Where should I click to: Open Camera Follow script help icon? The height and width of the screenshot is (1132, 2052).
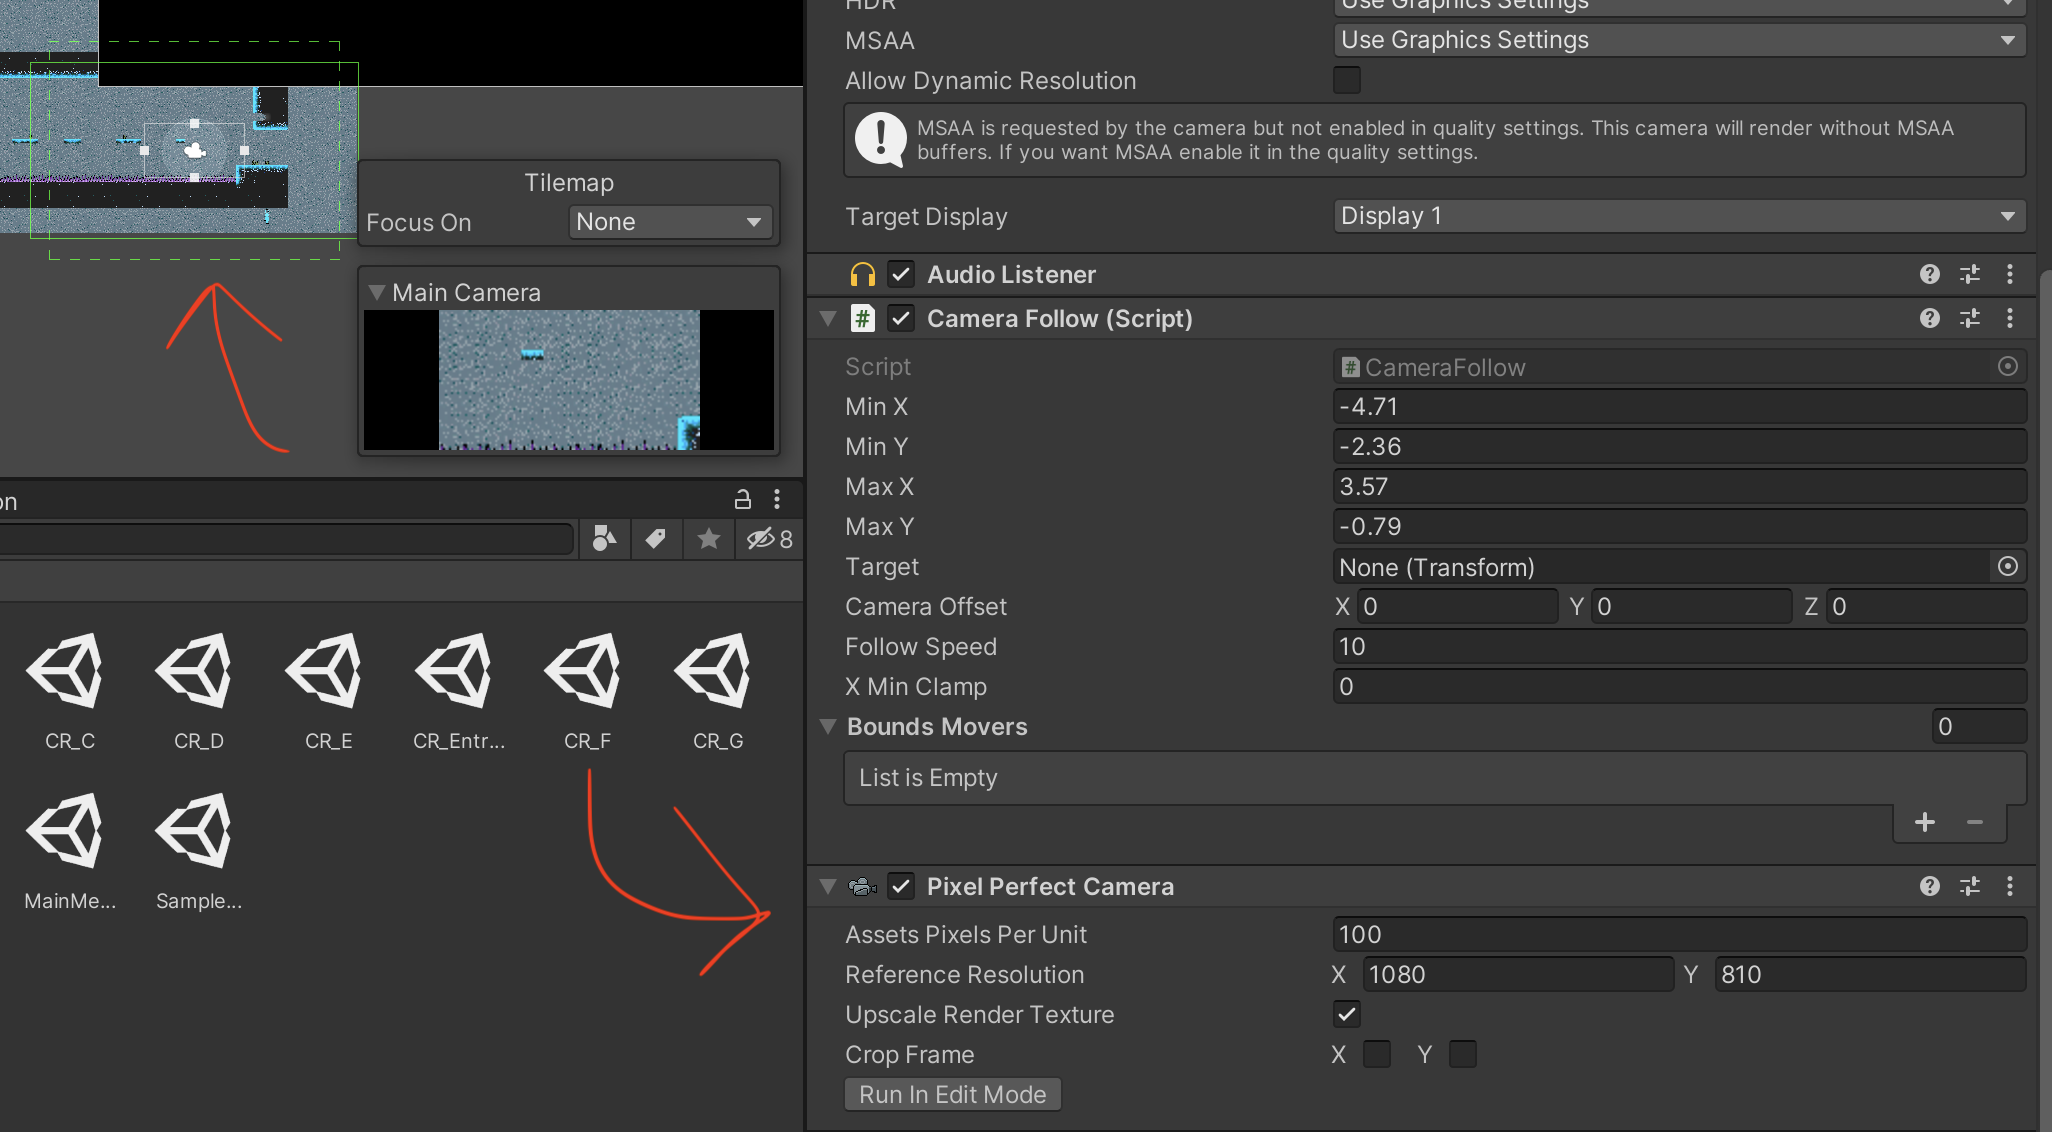[1930, 318]
